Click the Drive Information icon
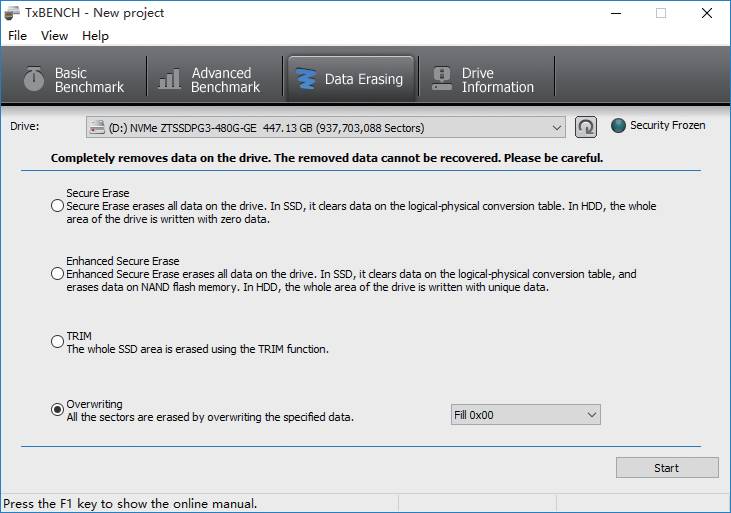 click(441, 80)
